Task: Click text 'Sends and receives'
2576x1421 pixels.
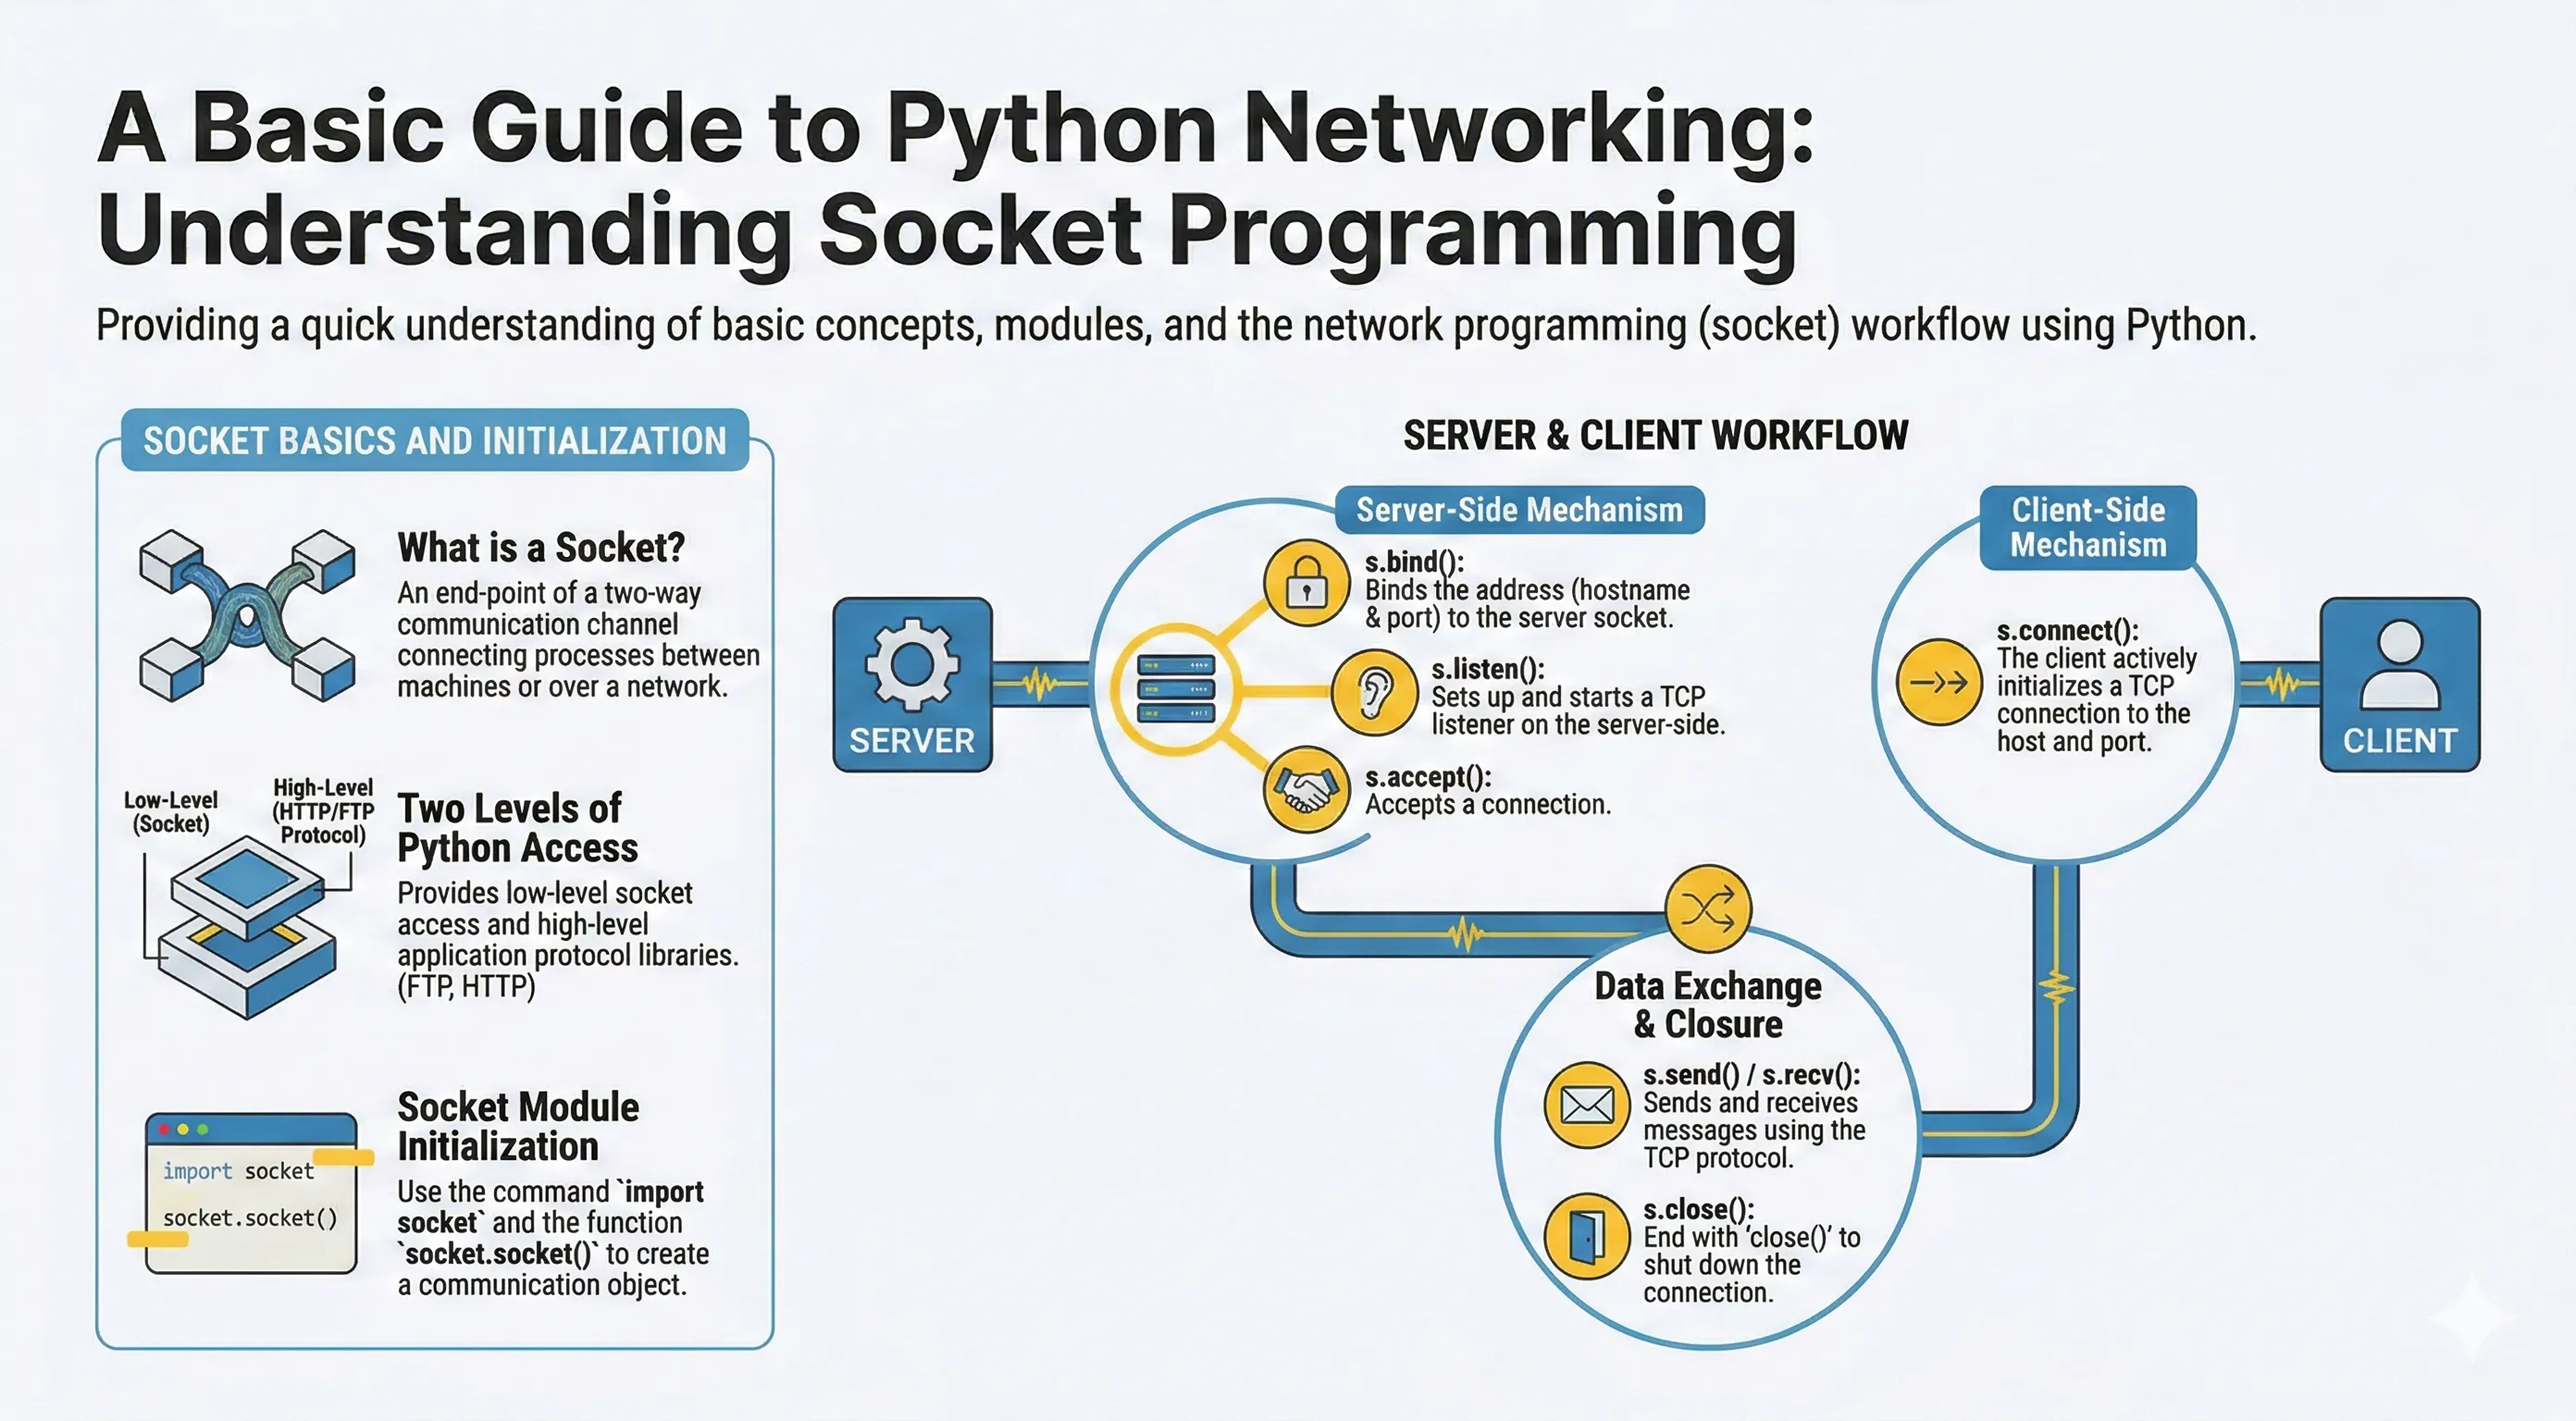Action: coord(1750,1103)
